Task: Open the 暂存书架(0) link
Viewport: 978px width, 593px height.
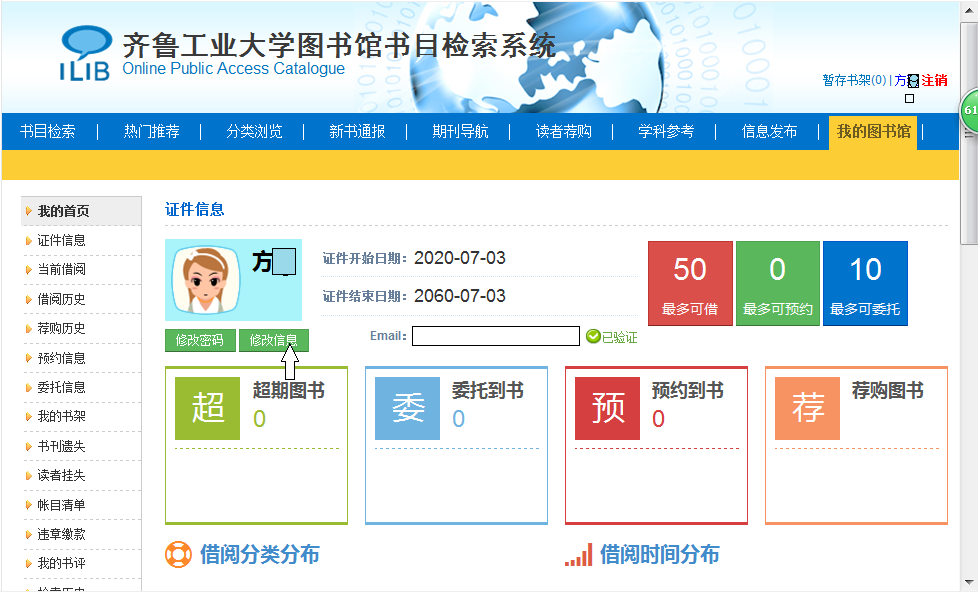Action: tap(854, 80)
